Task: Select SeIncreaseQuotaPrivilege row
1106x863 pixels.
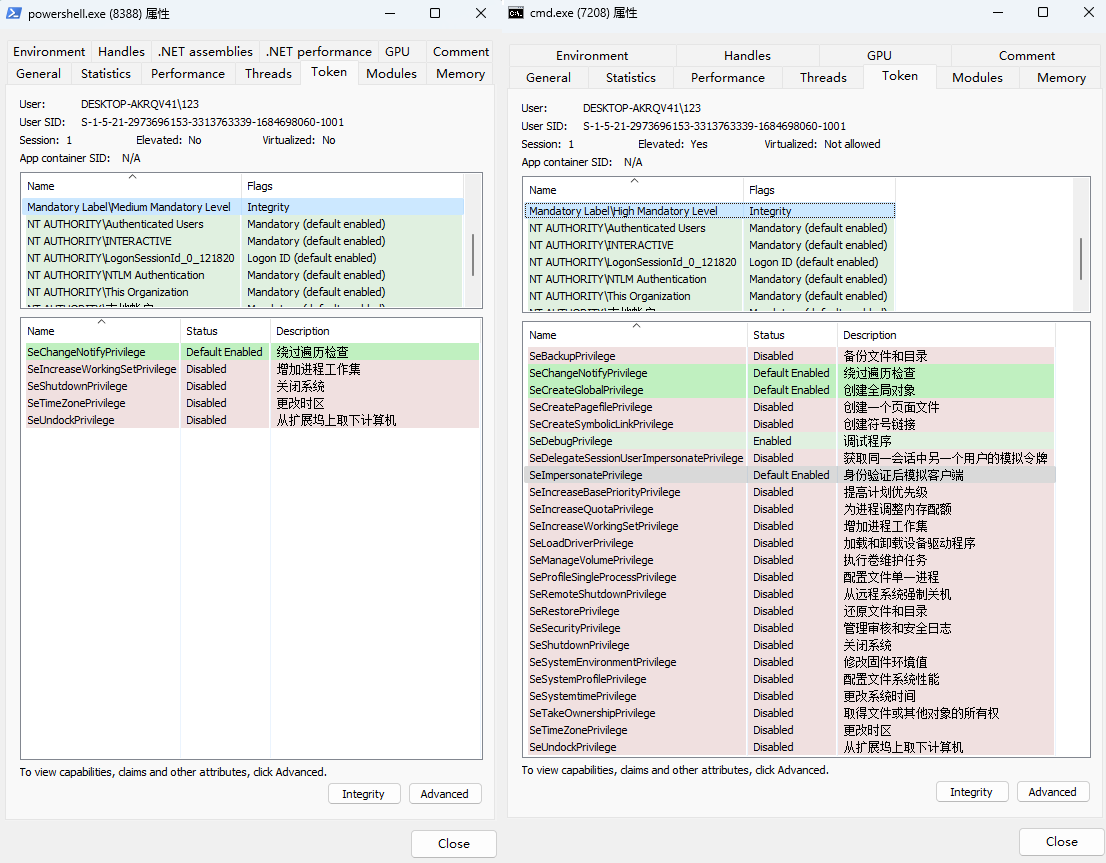Action: [x=791, y=509]
